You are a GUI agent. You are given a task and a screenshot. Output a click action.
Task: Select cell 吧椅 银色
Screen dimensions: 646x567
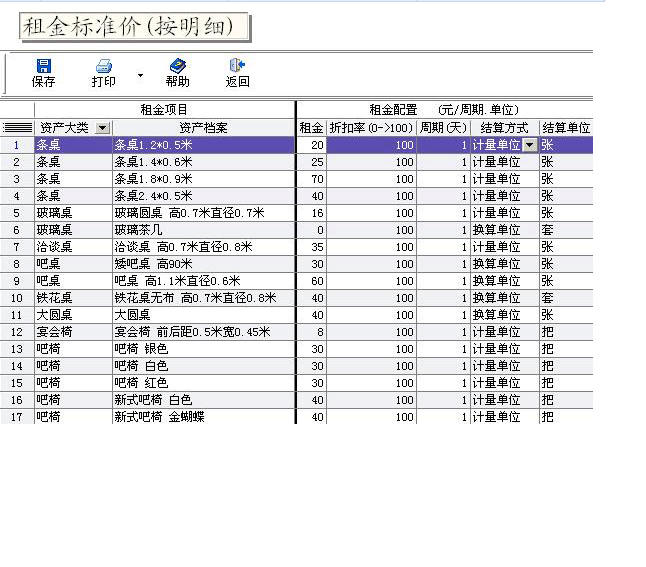(x=204, y=349)
